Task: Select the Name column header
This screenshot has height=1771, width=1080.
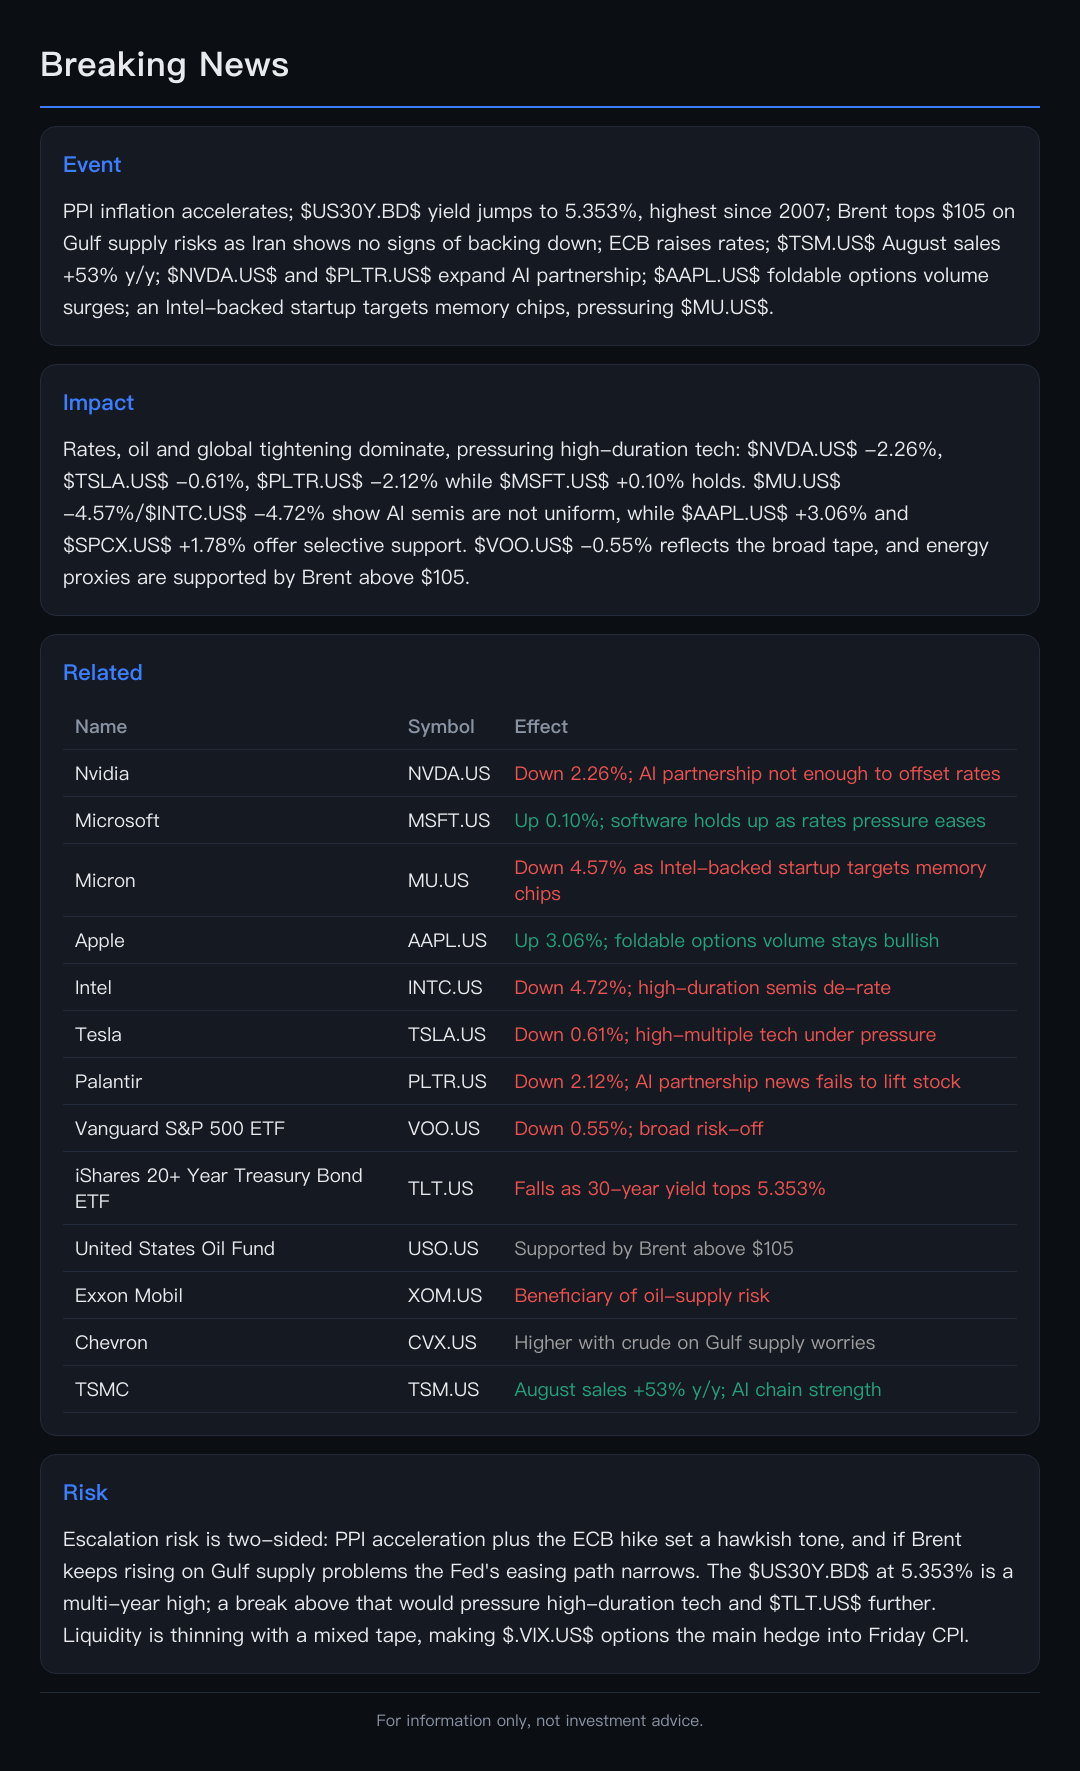Action: pos(101,726)
